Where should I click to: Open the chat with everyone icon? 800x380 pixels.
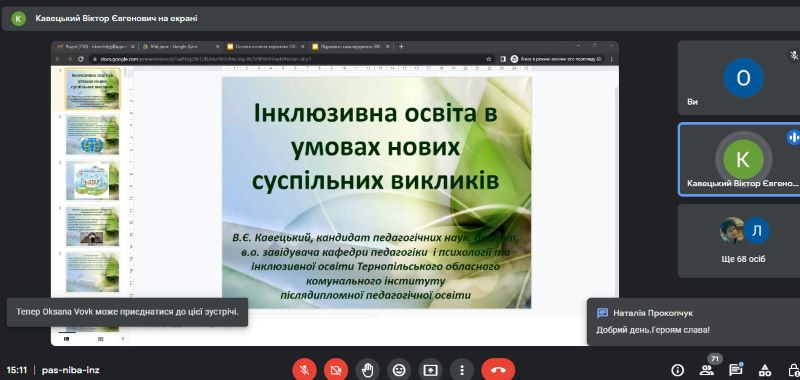(735, 370)
